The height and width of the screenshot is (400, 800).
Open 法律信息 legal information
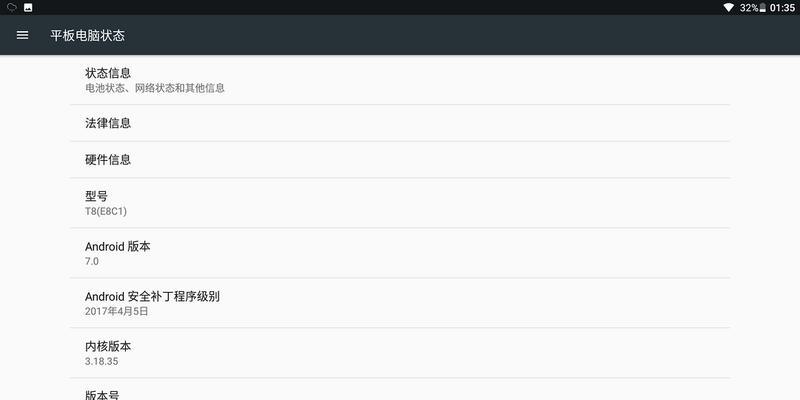pos(400,123)
